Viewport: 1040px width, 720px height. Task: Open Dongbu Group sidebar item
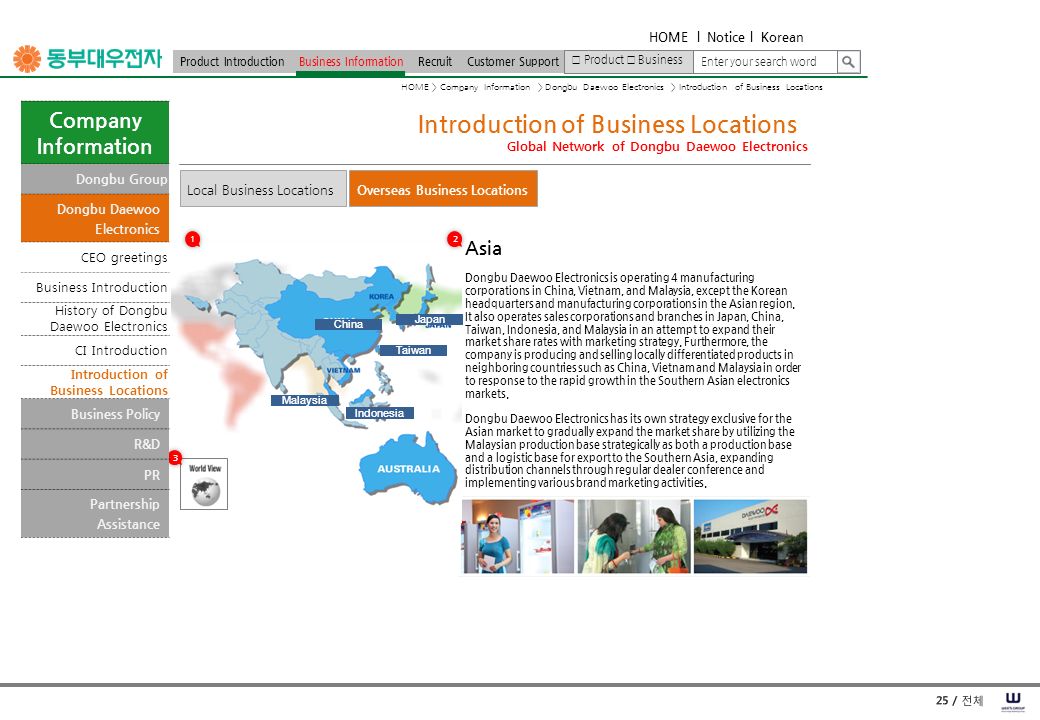pyautogui.click(x=96, y=179)
